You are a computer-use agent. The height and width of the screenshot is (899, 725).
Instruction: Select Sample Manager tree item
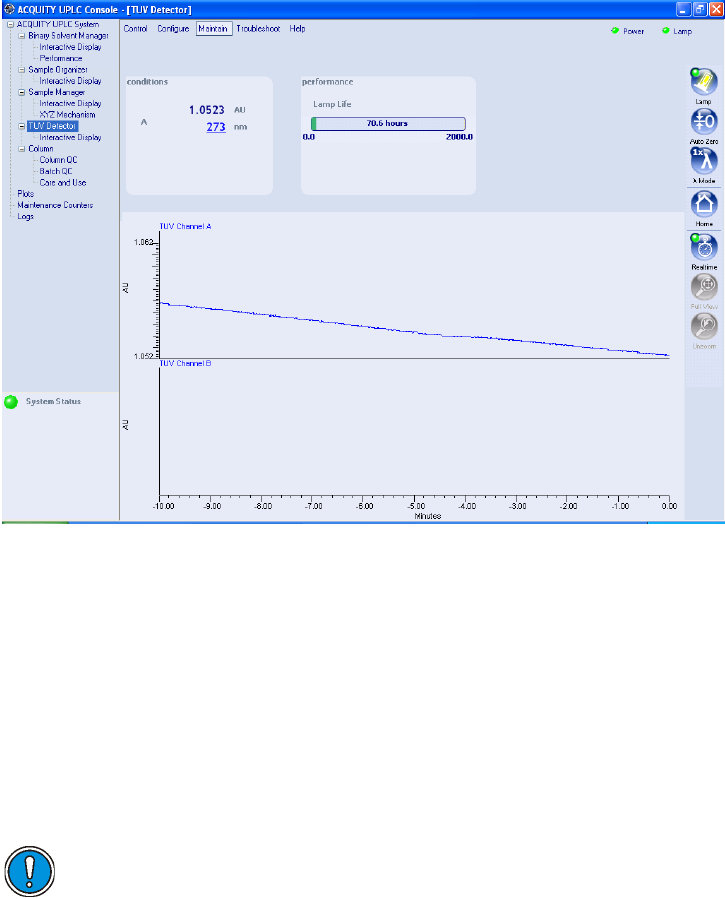click(x=57, y=92)
